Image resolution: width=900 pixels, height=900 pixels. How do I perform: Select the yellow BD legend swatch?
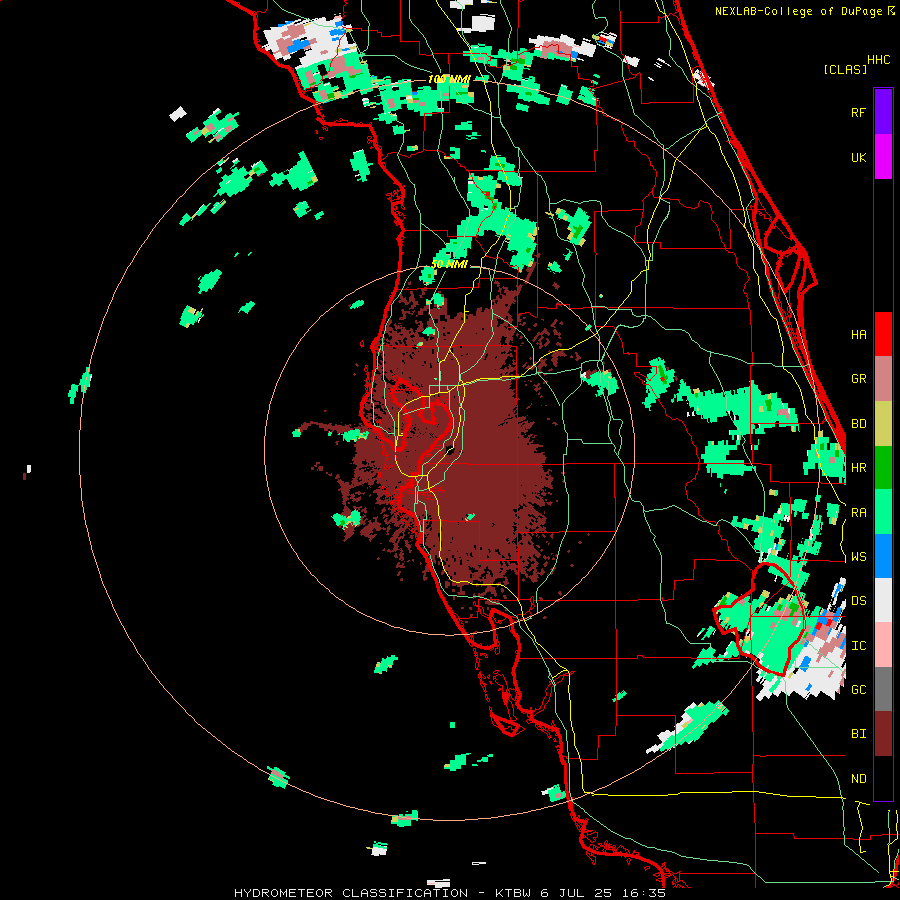[883, 423]
